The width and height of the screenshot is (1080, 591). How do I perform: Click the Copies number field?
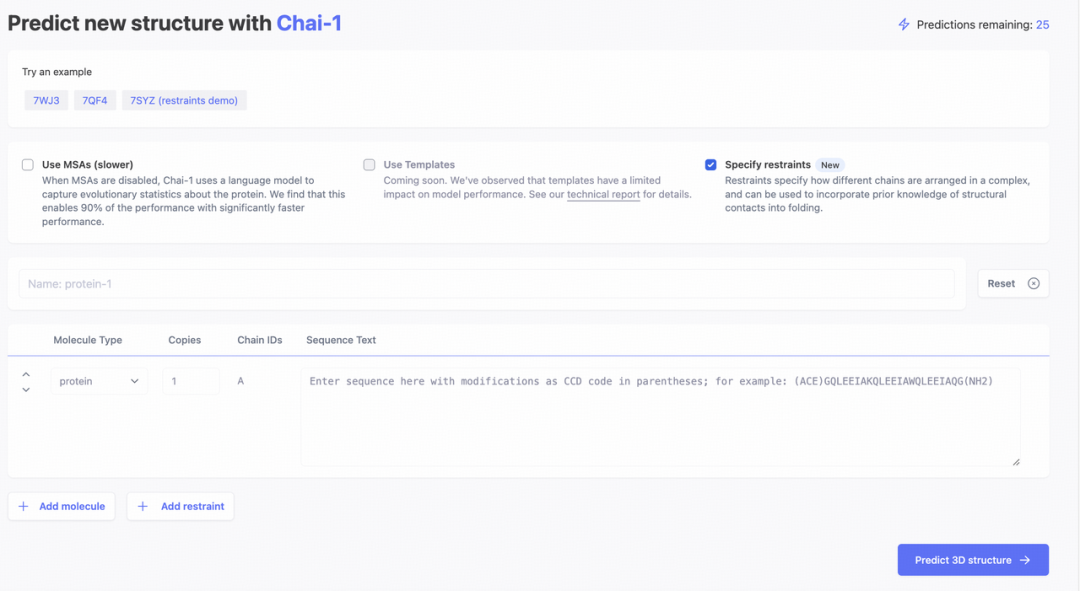[191, 381]
